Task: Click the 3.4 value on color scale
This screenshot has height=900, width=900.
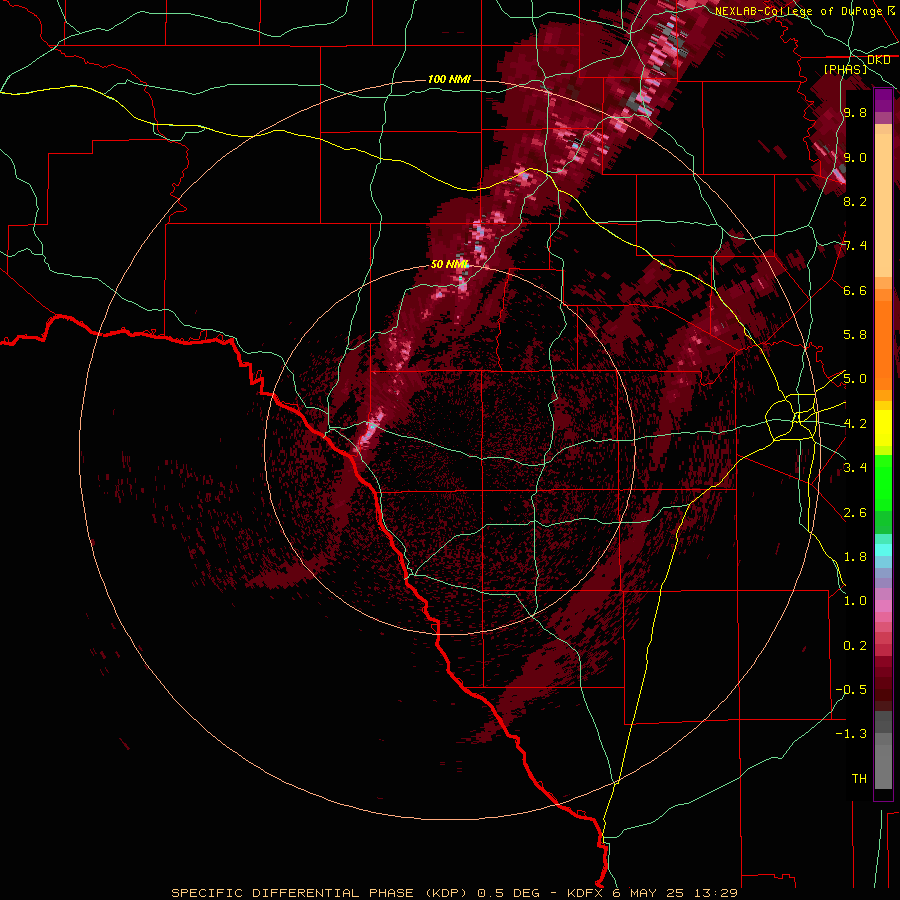Action: 855,468
